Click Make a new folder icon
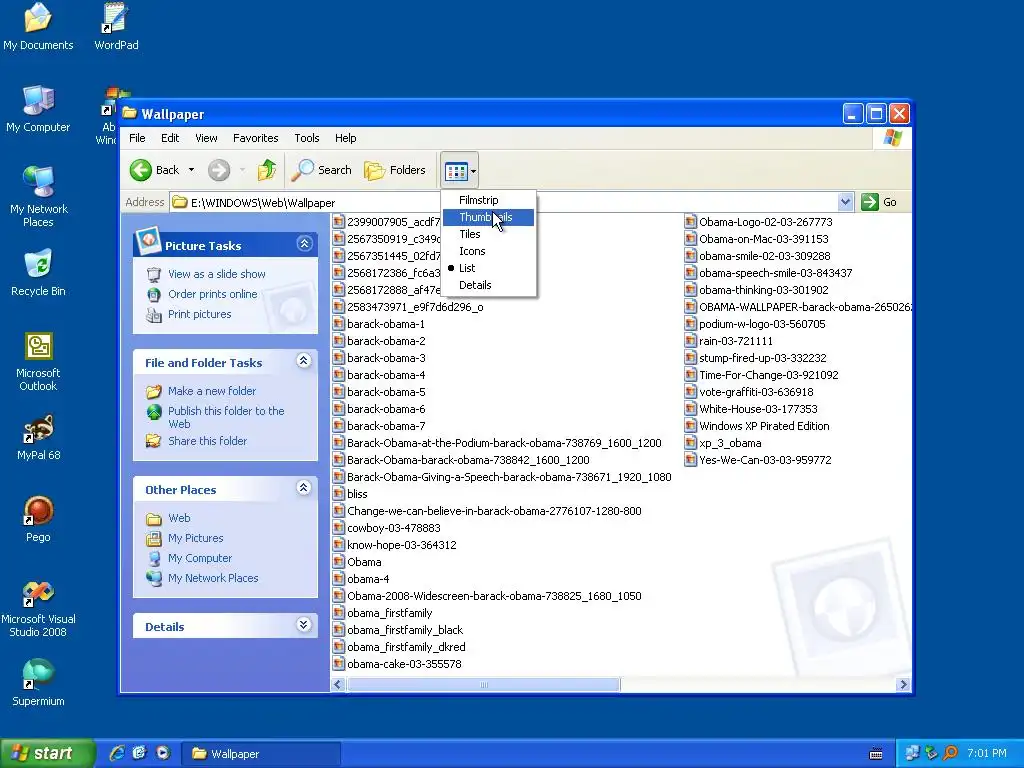The width and height of the screenshot is (1024, 768). coord(154,391)
